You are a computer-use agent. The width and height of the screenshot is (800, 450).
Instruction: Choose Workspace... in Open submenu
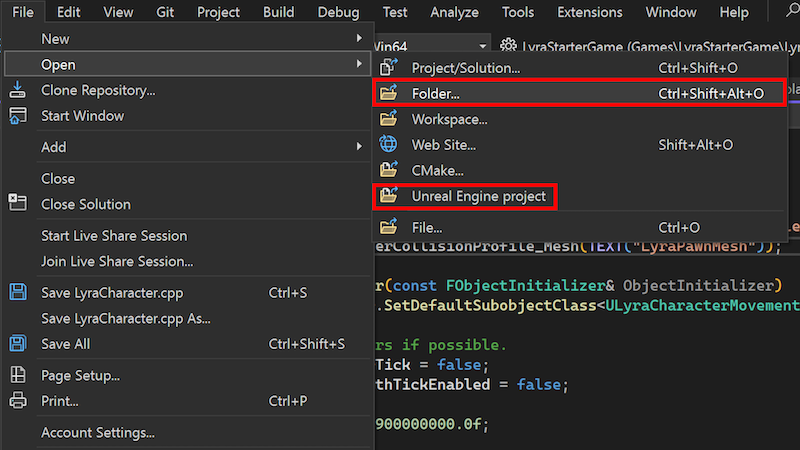(x=581, y=119)
